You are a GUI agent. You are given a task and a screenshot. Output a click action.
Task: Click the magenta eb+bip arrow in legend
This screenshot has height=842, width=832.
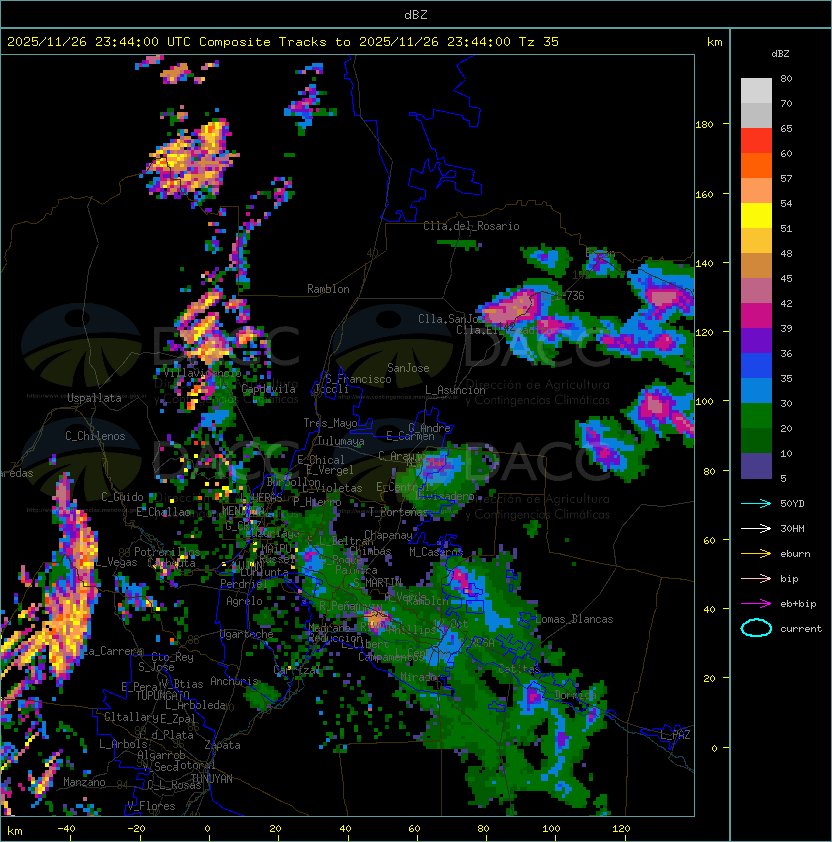point(756,604)
